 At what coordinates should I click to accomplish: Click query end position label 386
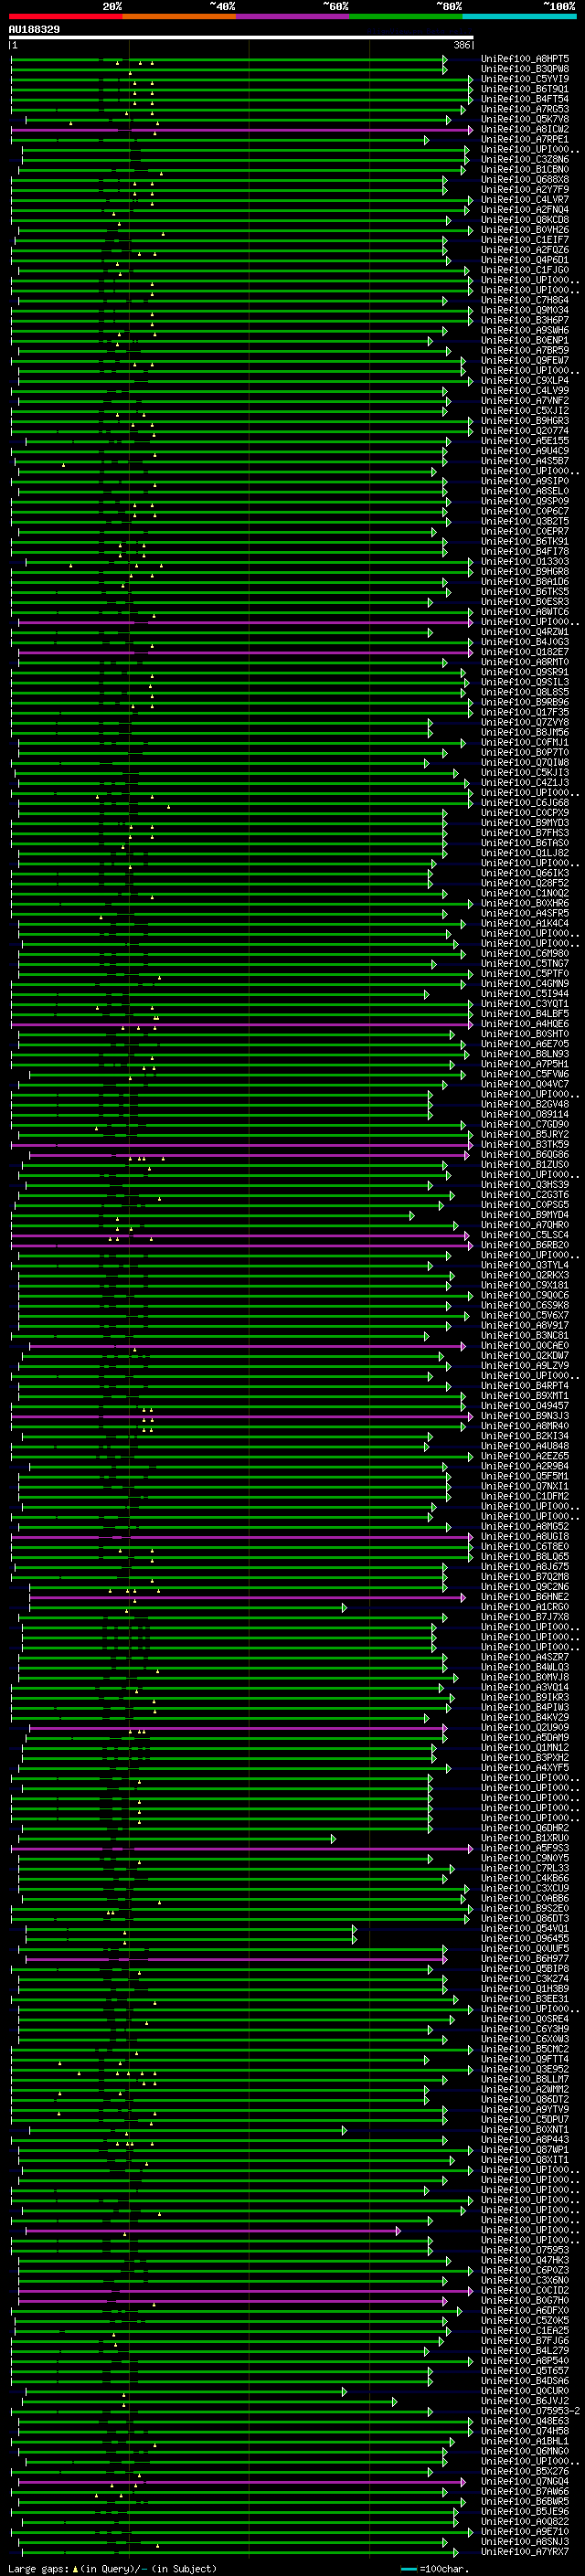click(462, 46)
